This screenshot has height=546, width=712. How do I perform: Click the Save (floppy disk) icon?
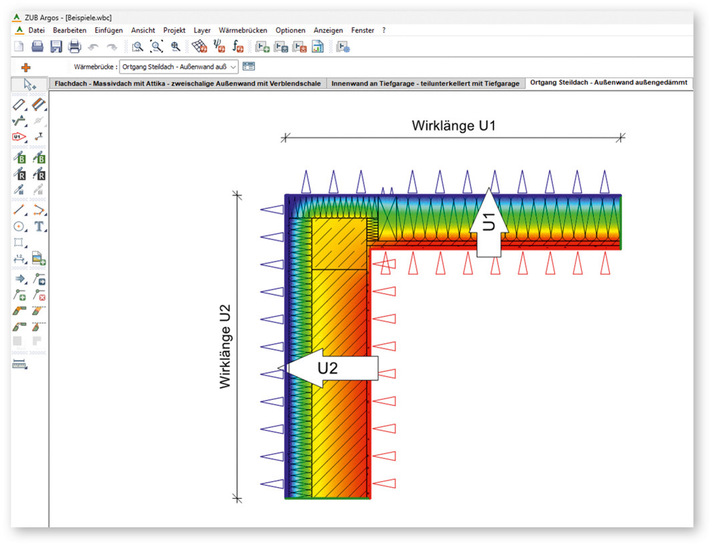[56, 46]
